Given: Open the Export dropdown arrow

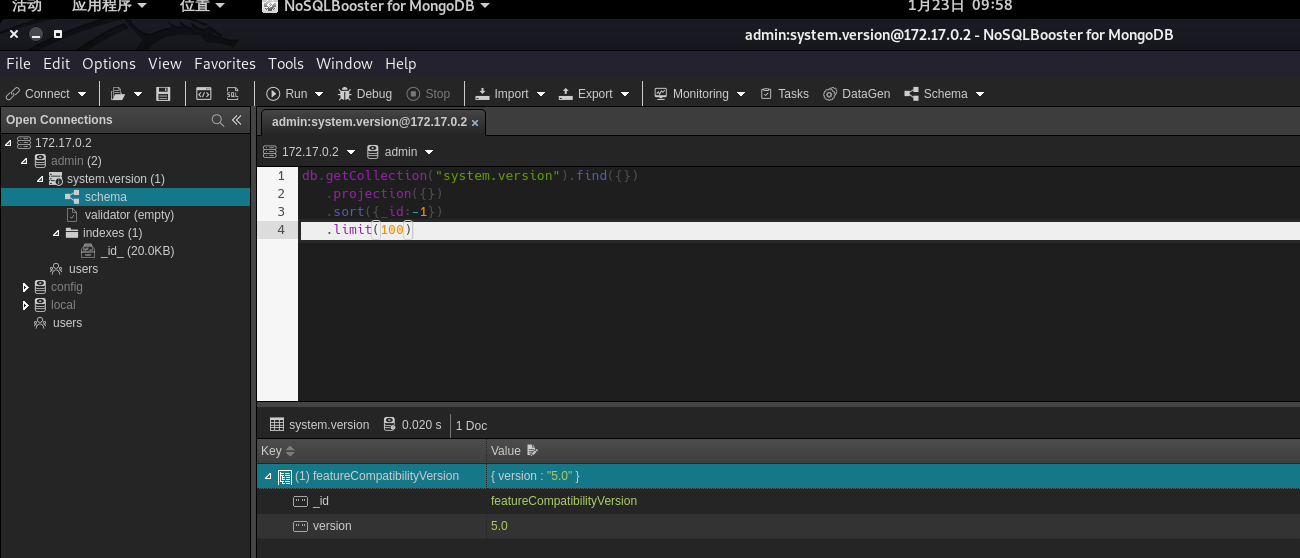Looking at the screenshot, I should [x=625, y=94].
